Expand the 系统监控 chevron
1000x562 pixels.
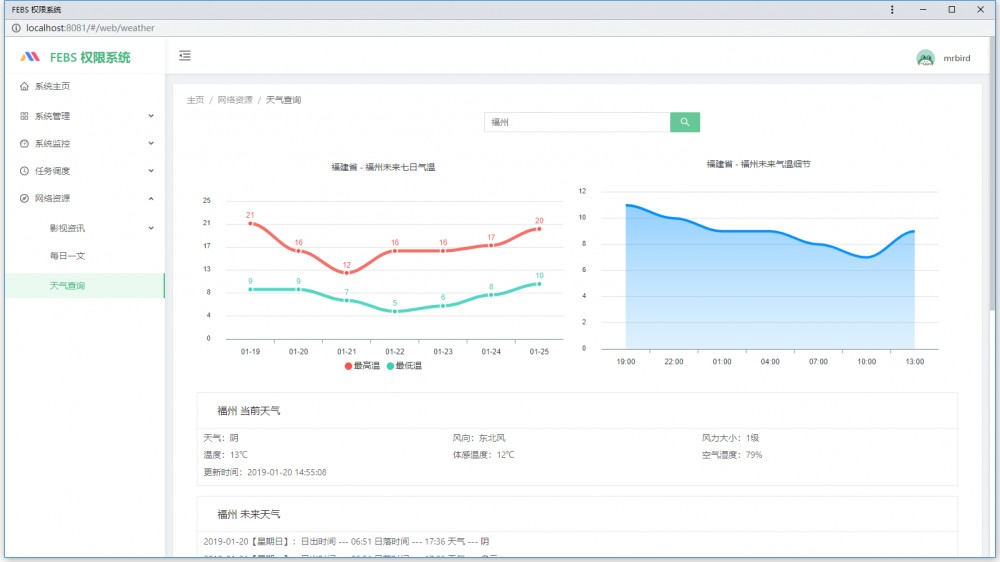coord(151,144)
